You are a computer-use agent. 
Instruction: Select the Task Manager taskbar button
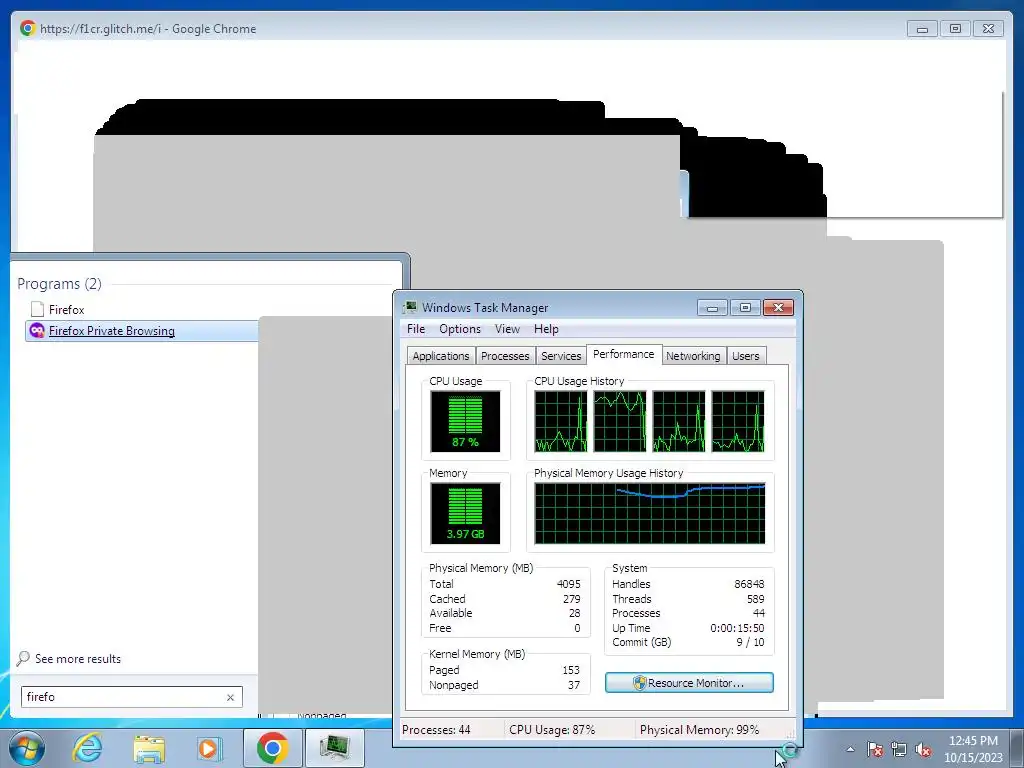point(334,748)
